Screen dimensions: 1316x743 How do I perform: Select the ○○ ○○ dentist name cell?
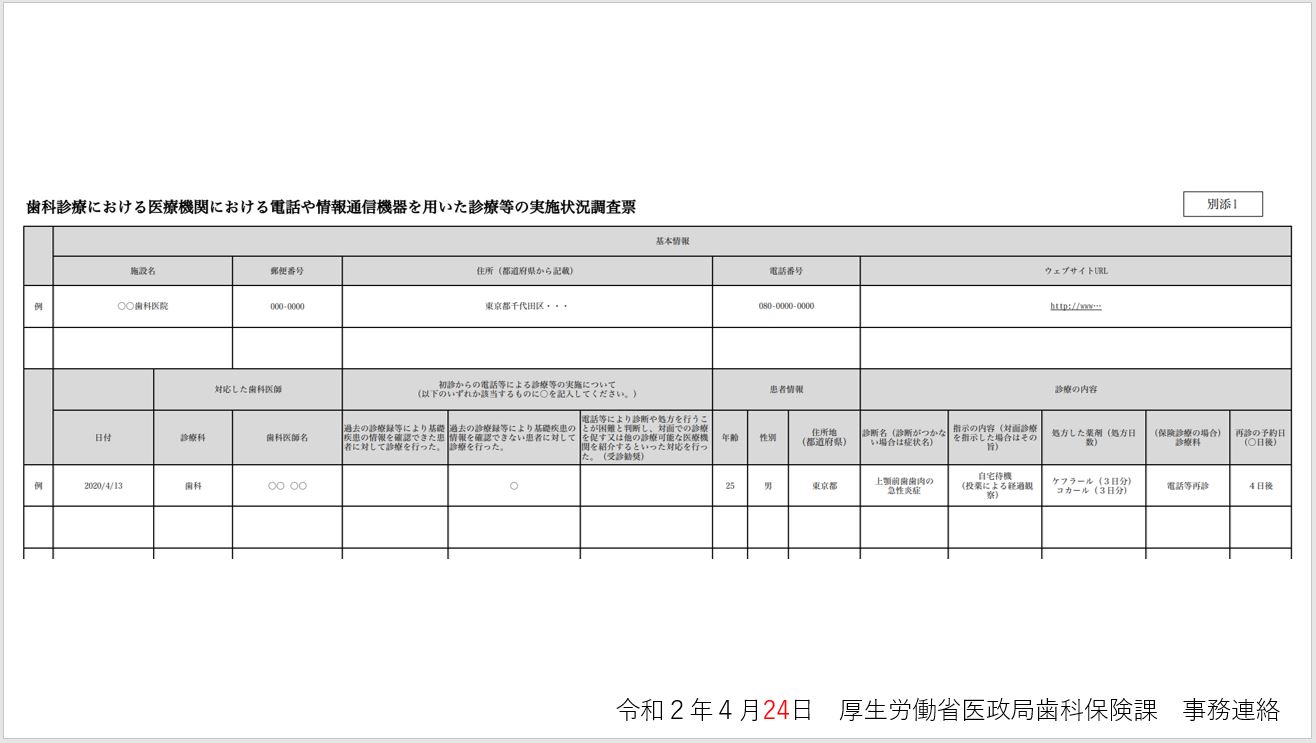pos(287,485)
